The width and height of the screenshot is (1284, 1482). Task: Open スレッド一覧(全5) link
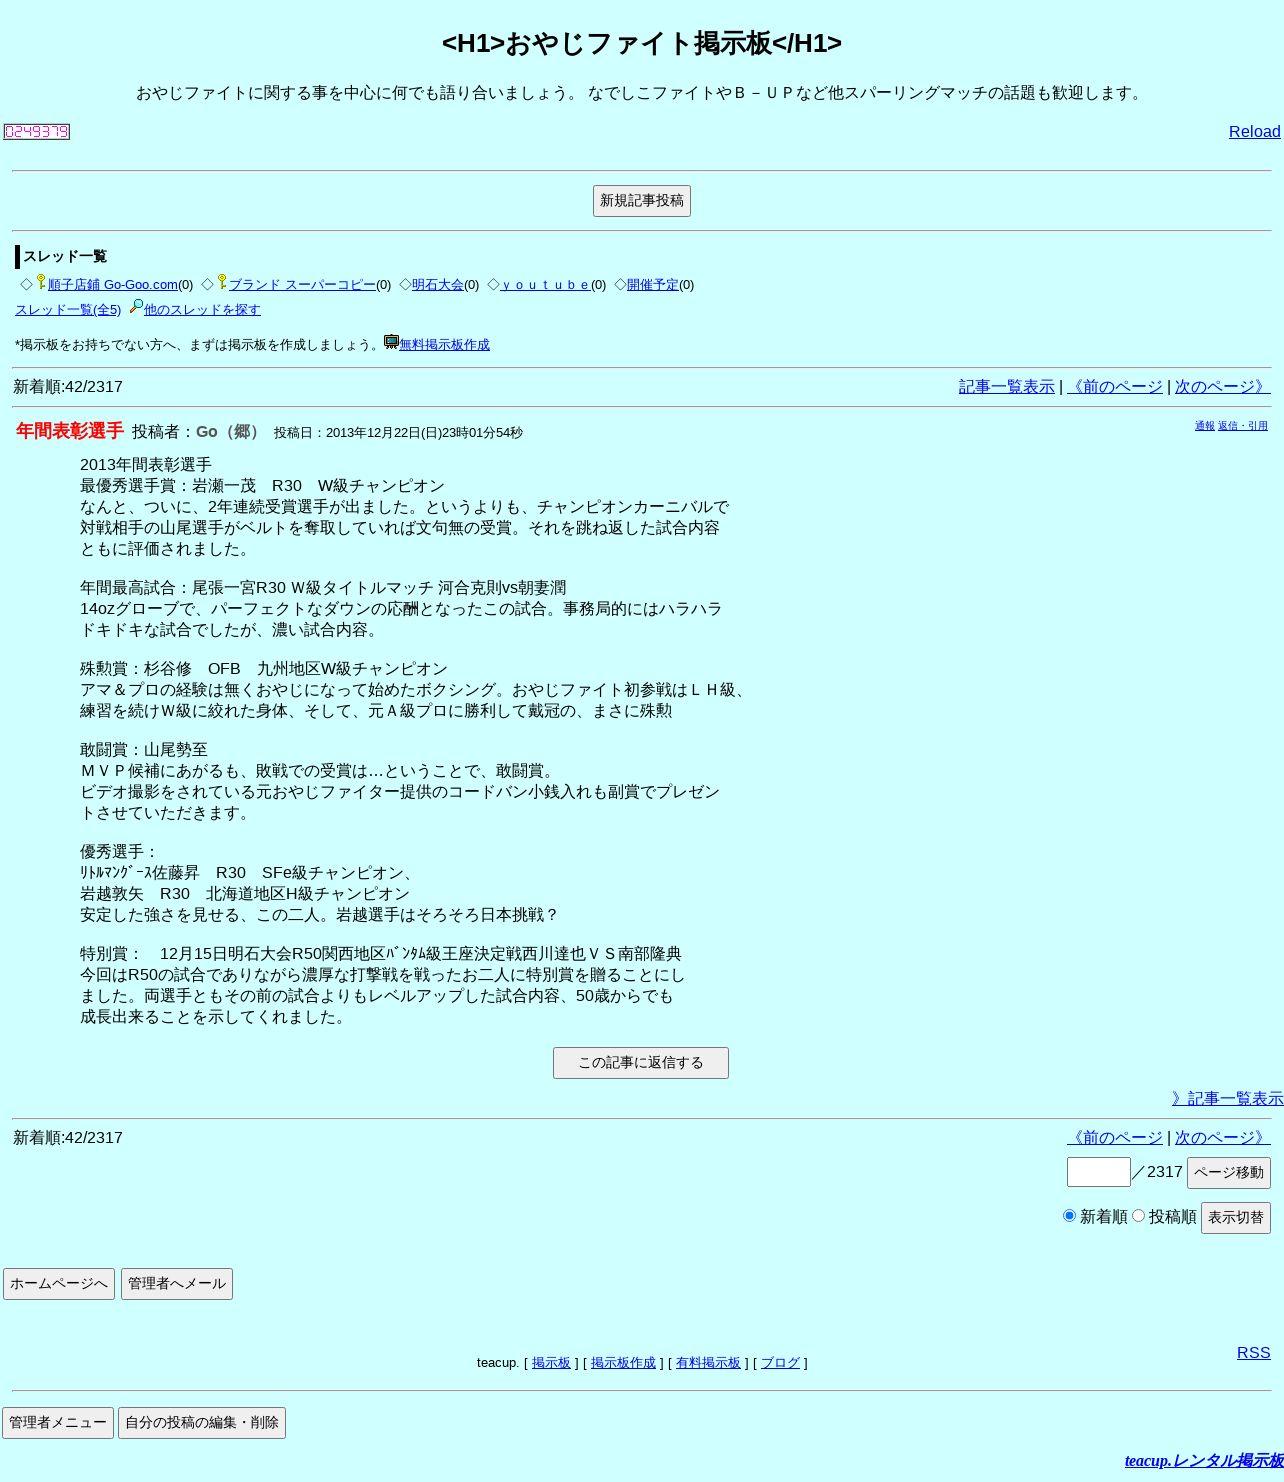click(68, 310)
